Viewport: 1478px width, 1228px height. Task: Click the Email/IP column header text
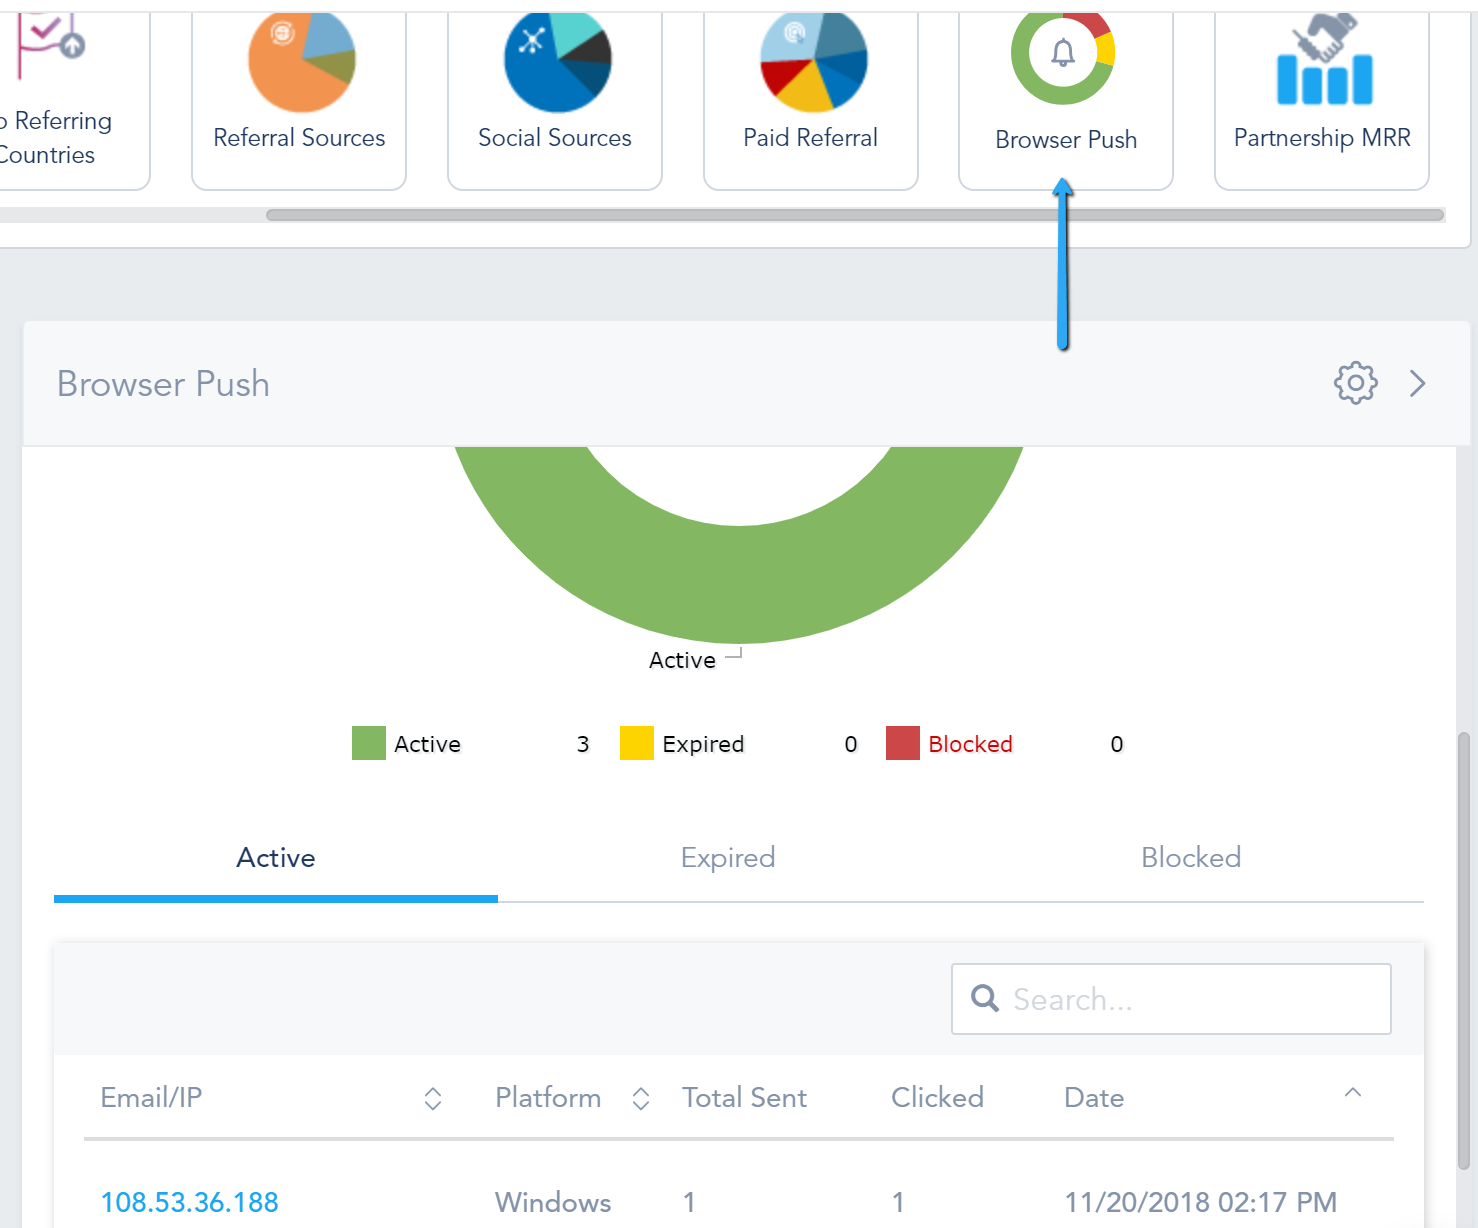coord(151,1098)
